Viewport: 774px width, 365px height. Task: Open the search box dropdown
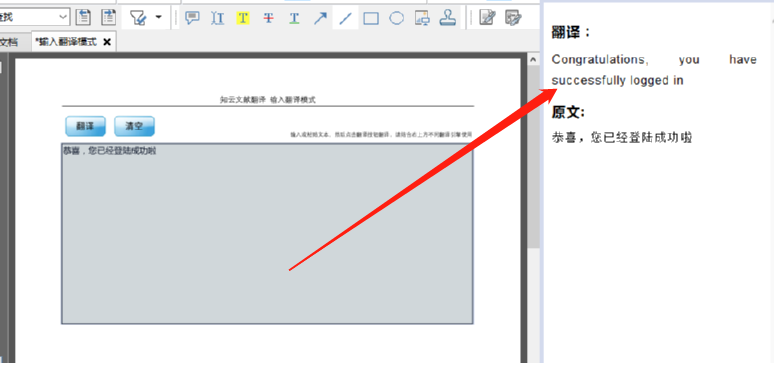[64, 17]
